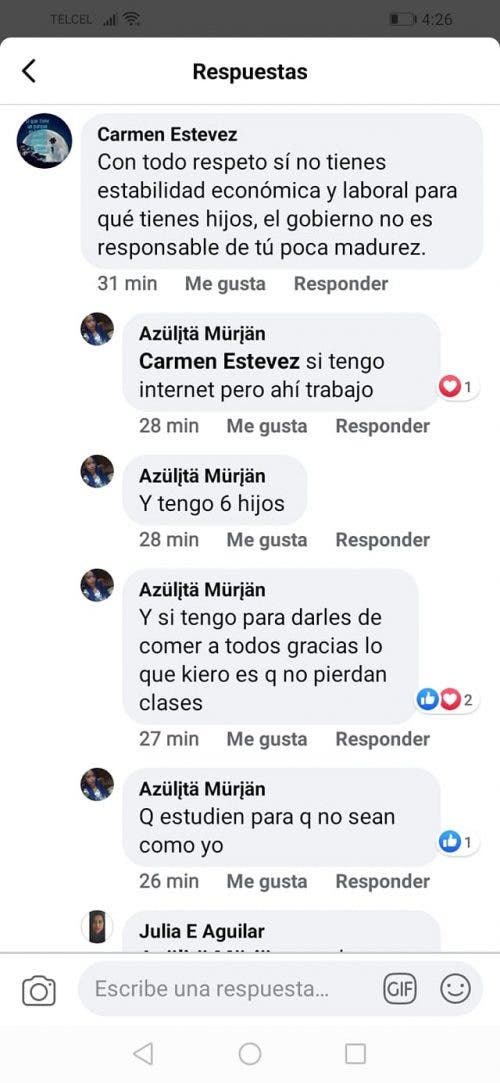Like the 27 min comment about clases
Image resolution: width=500 pixels, height=1083 pixels.
(x=267, y=738)
